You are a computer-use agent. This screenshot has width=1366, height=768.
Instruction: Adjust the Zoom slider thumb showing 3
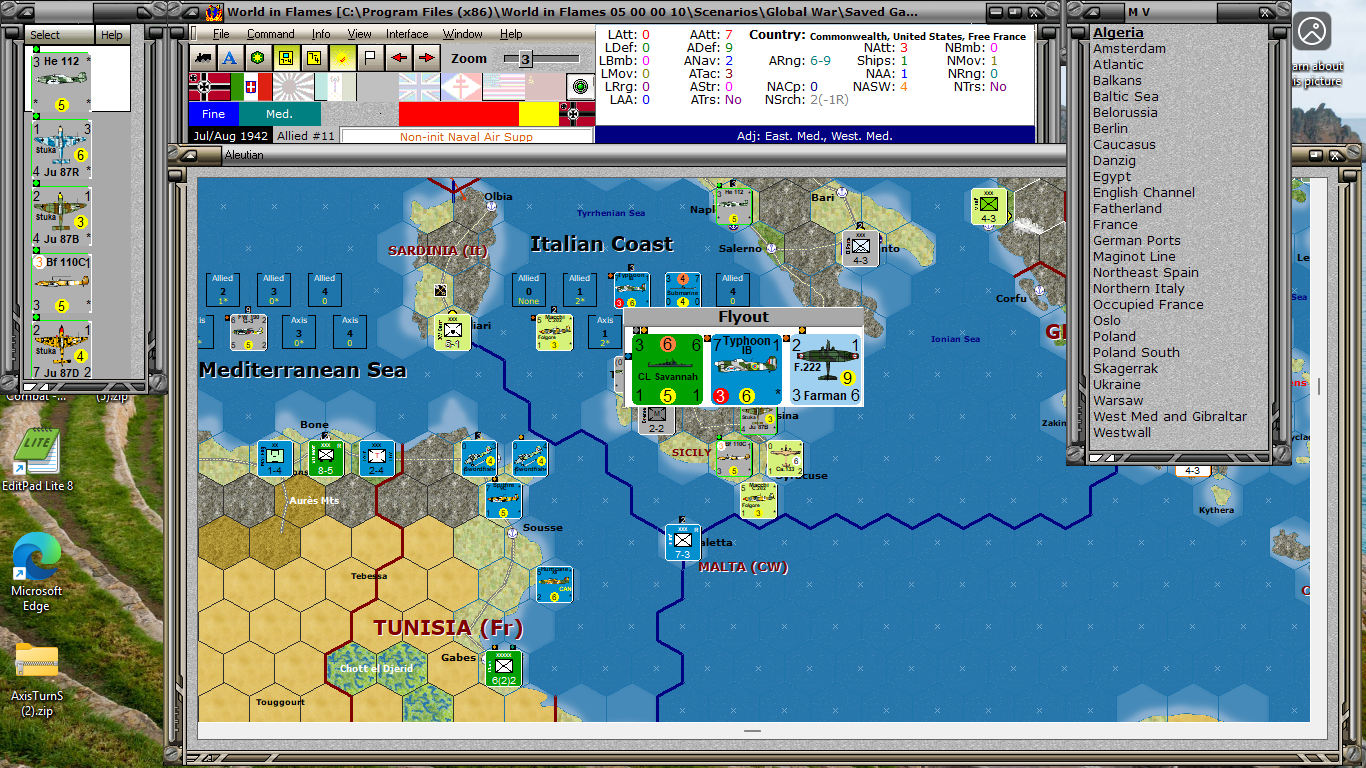(x=525, y=59)
